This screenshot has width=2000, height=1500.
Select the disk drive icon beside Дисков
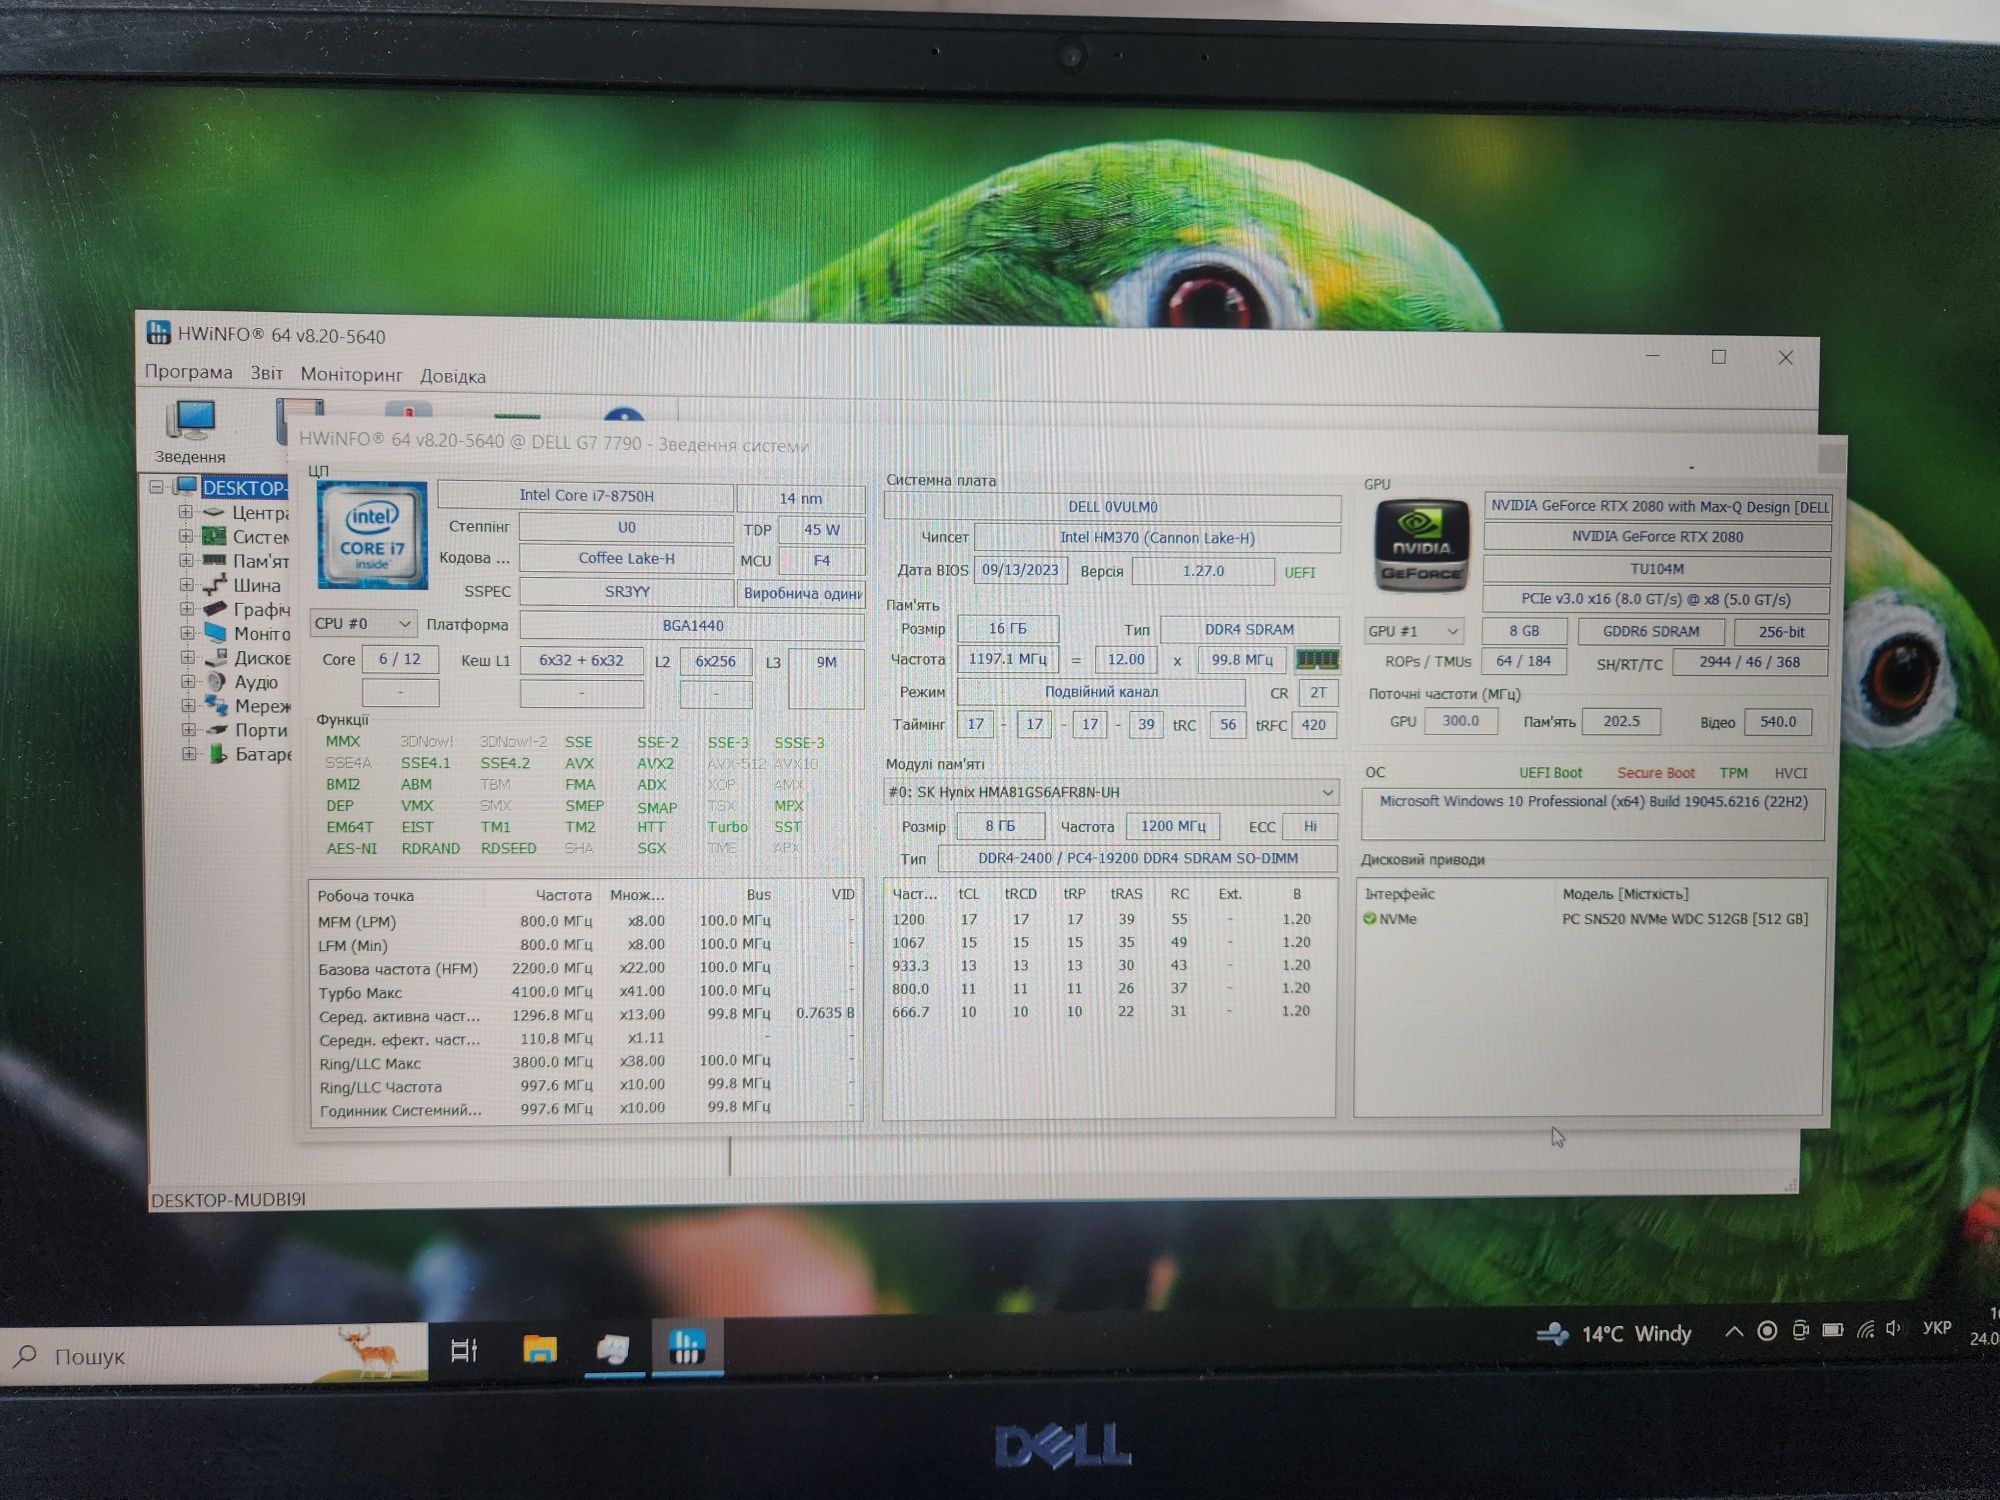[216, 658]
